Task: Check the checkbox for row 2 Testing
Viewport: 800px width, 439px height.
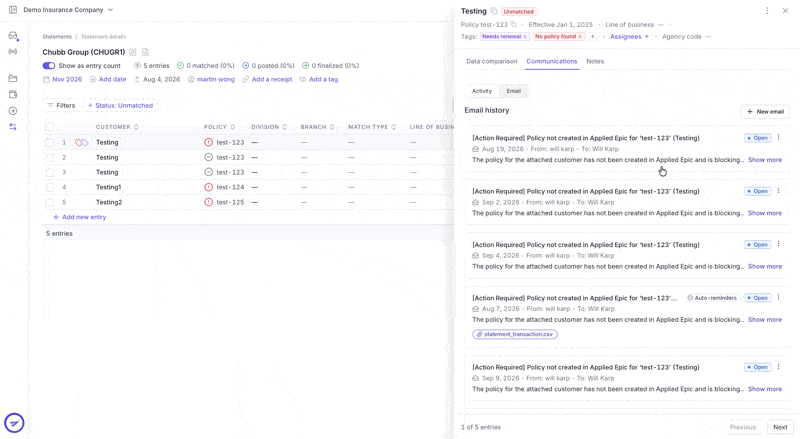Action: point(49,157)
